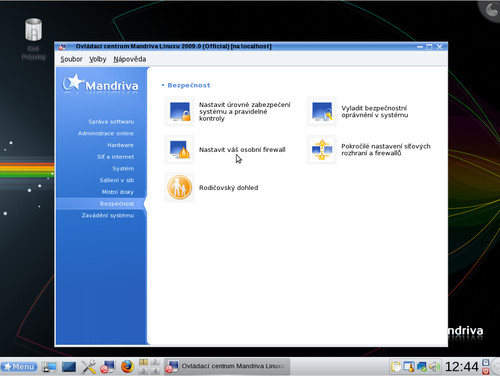Click the network status tray icon
Image resolution: width=500 pixels, height=376 pixels.
(422, 367)
